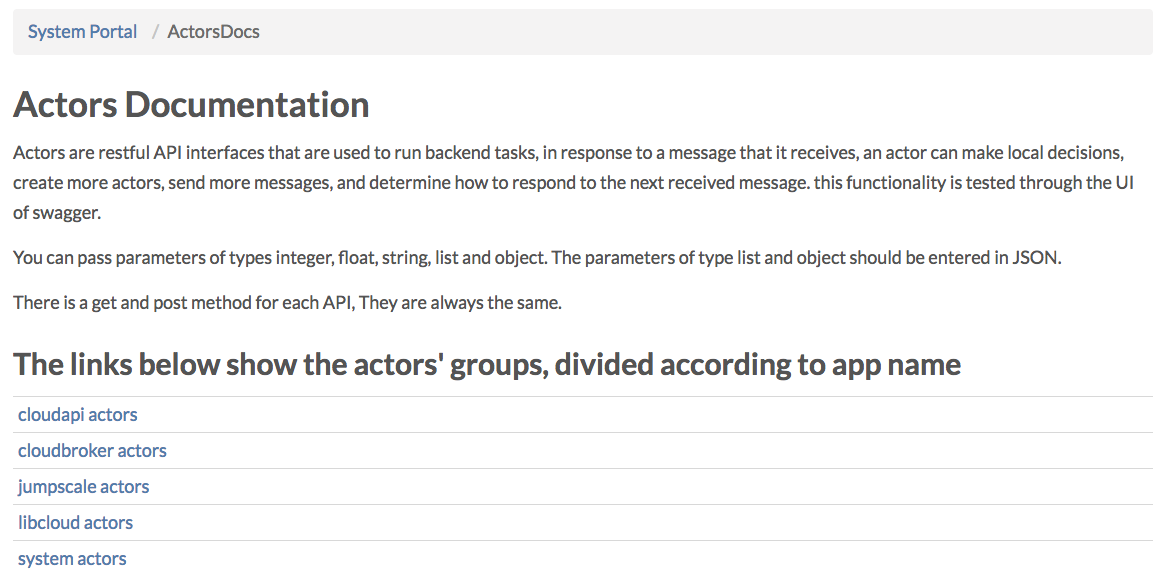
Task: Open the System Portal breadcrumb link
Action: click(x=82, y=32)
